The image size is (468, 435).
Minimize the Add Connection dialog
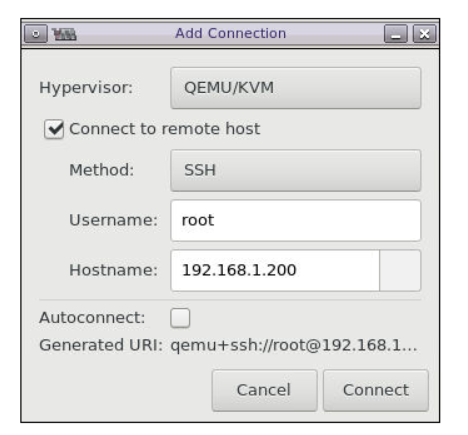coord(396,34)
